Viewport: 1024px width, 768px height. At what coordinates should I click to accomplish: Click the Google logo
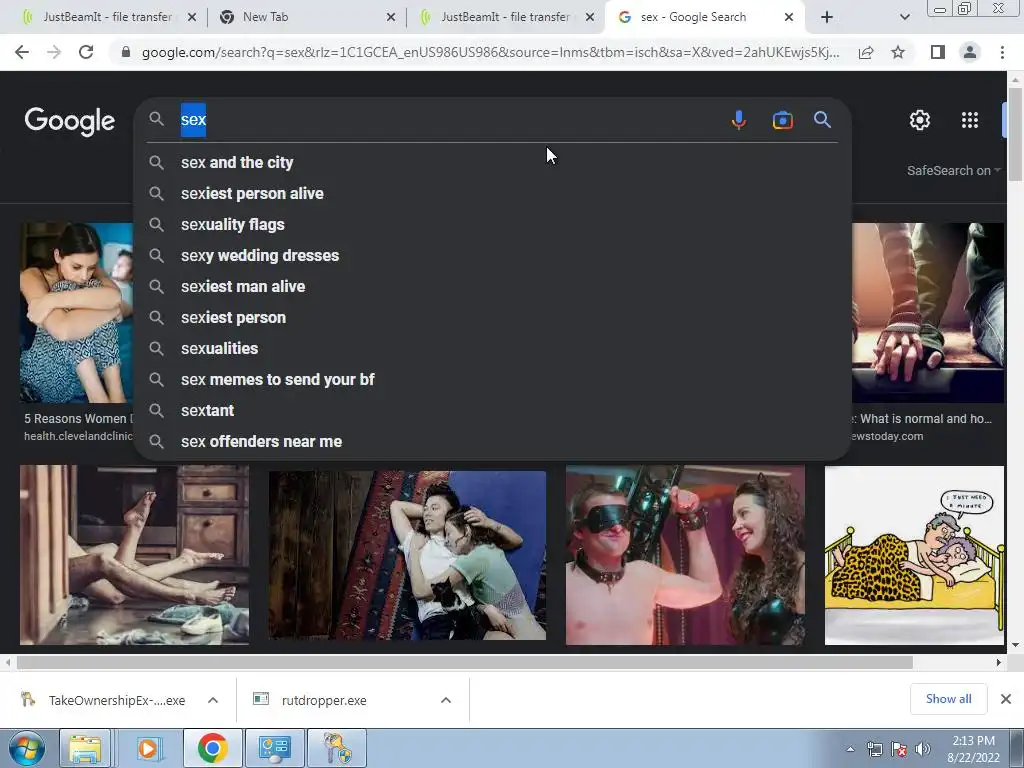coord(70,121)
